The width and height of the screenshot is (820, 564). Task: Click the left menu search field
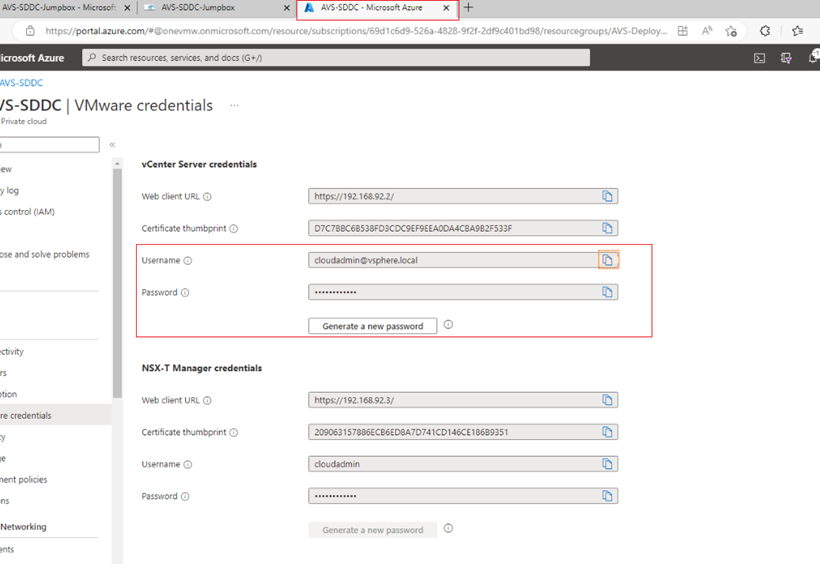(50, 145)
